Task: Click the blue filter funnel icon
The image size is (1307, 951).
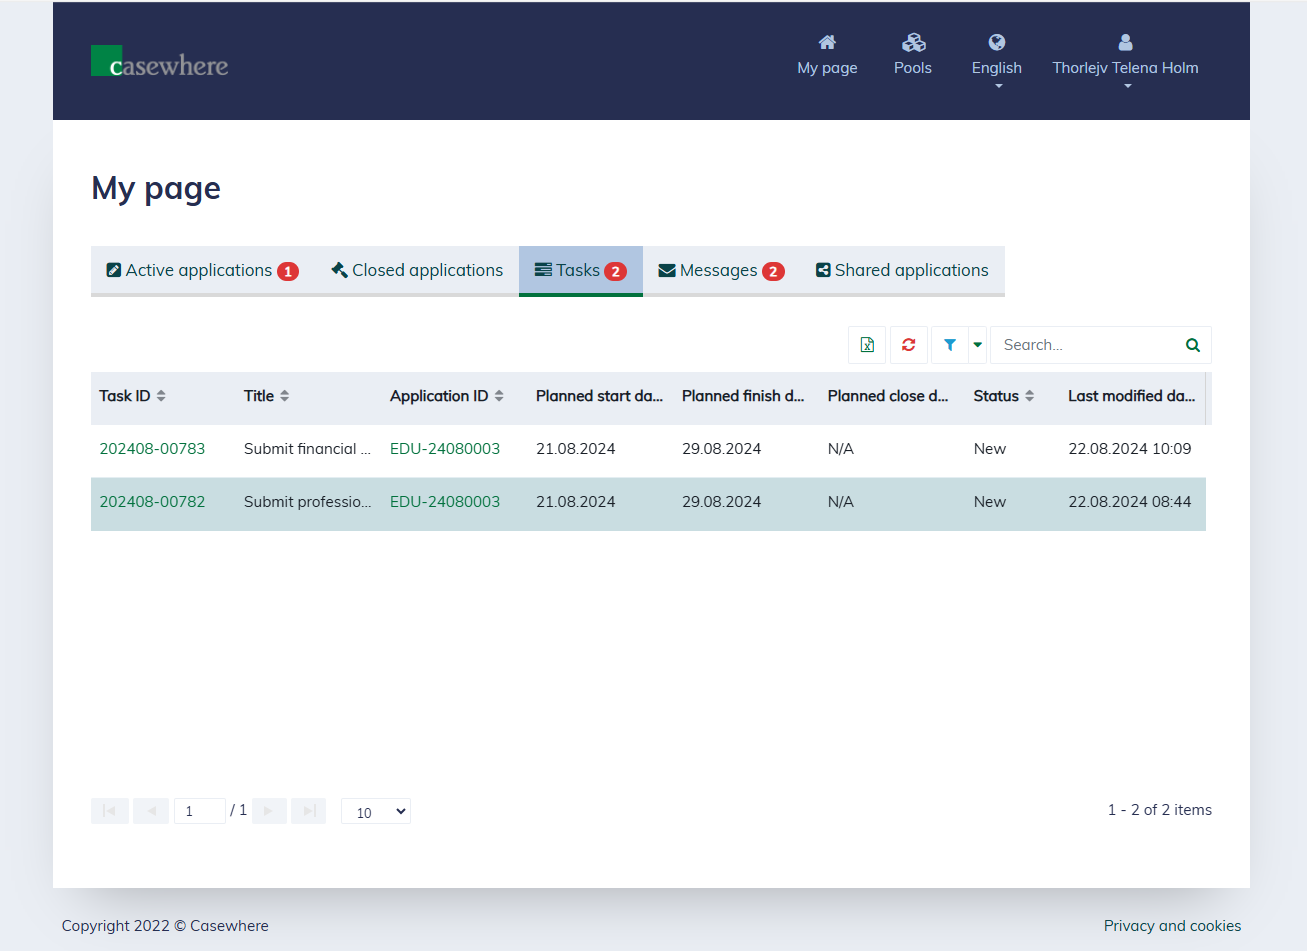Action: pos(949,345)
